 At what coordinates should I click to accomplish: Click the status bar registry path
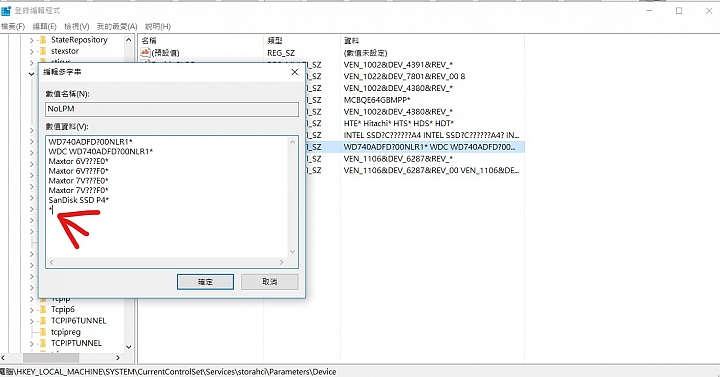click(168, 371)
